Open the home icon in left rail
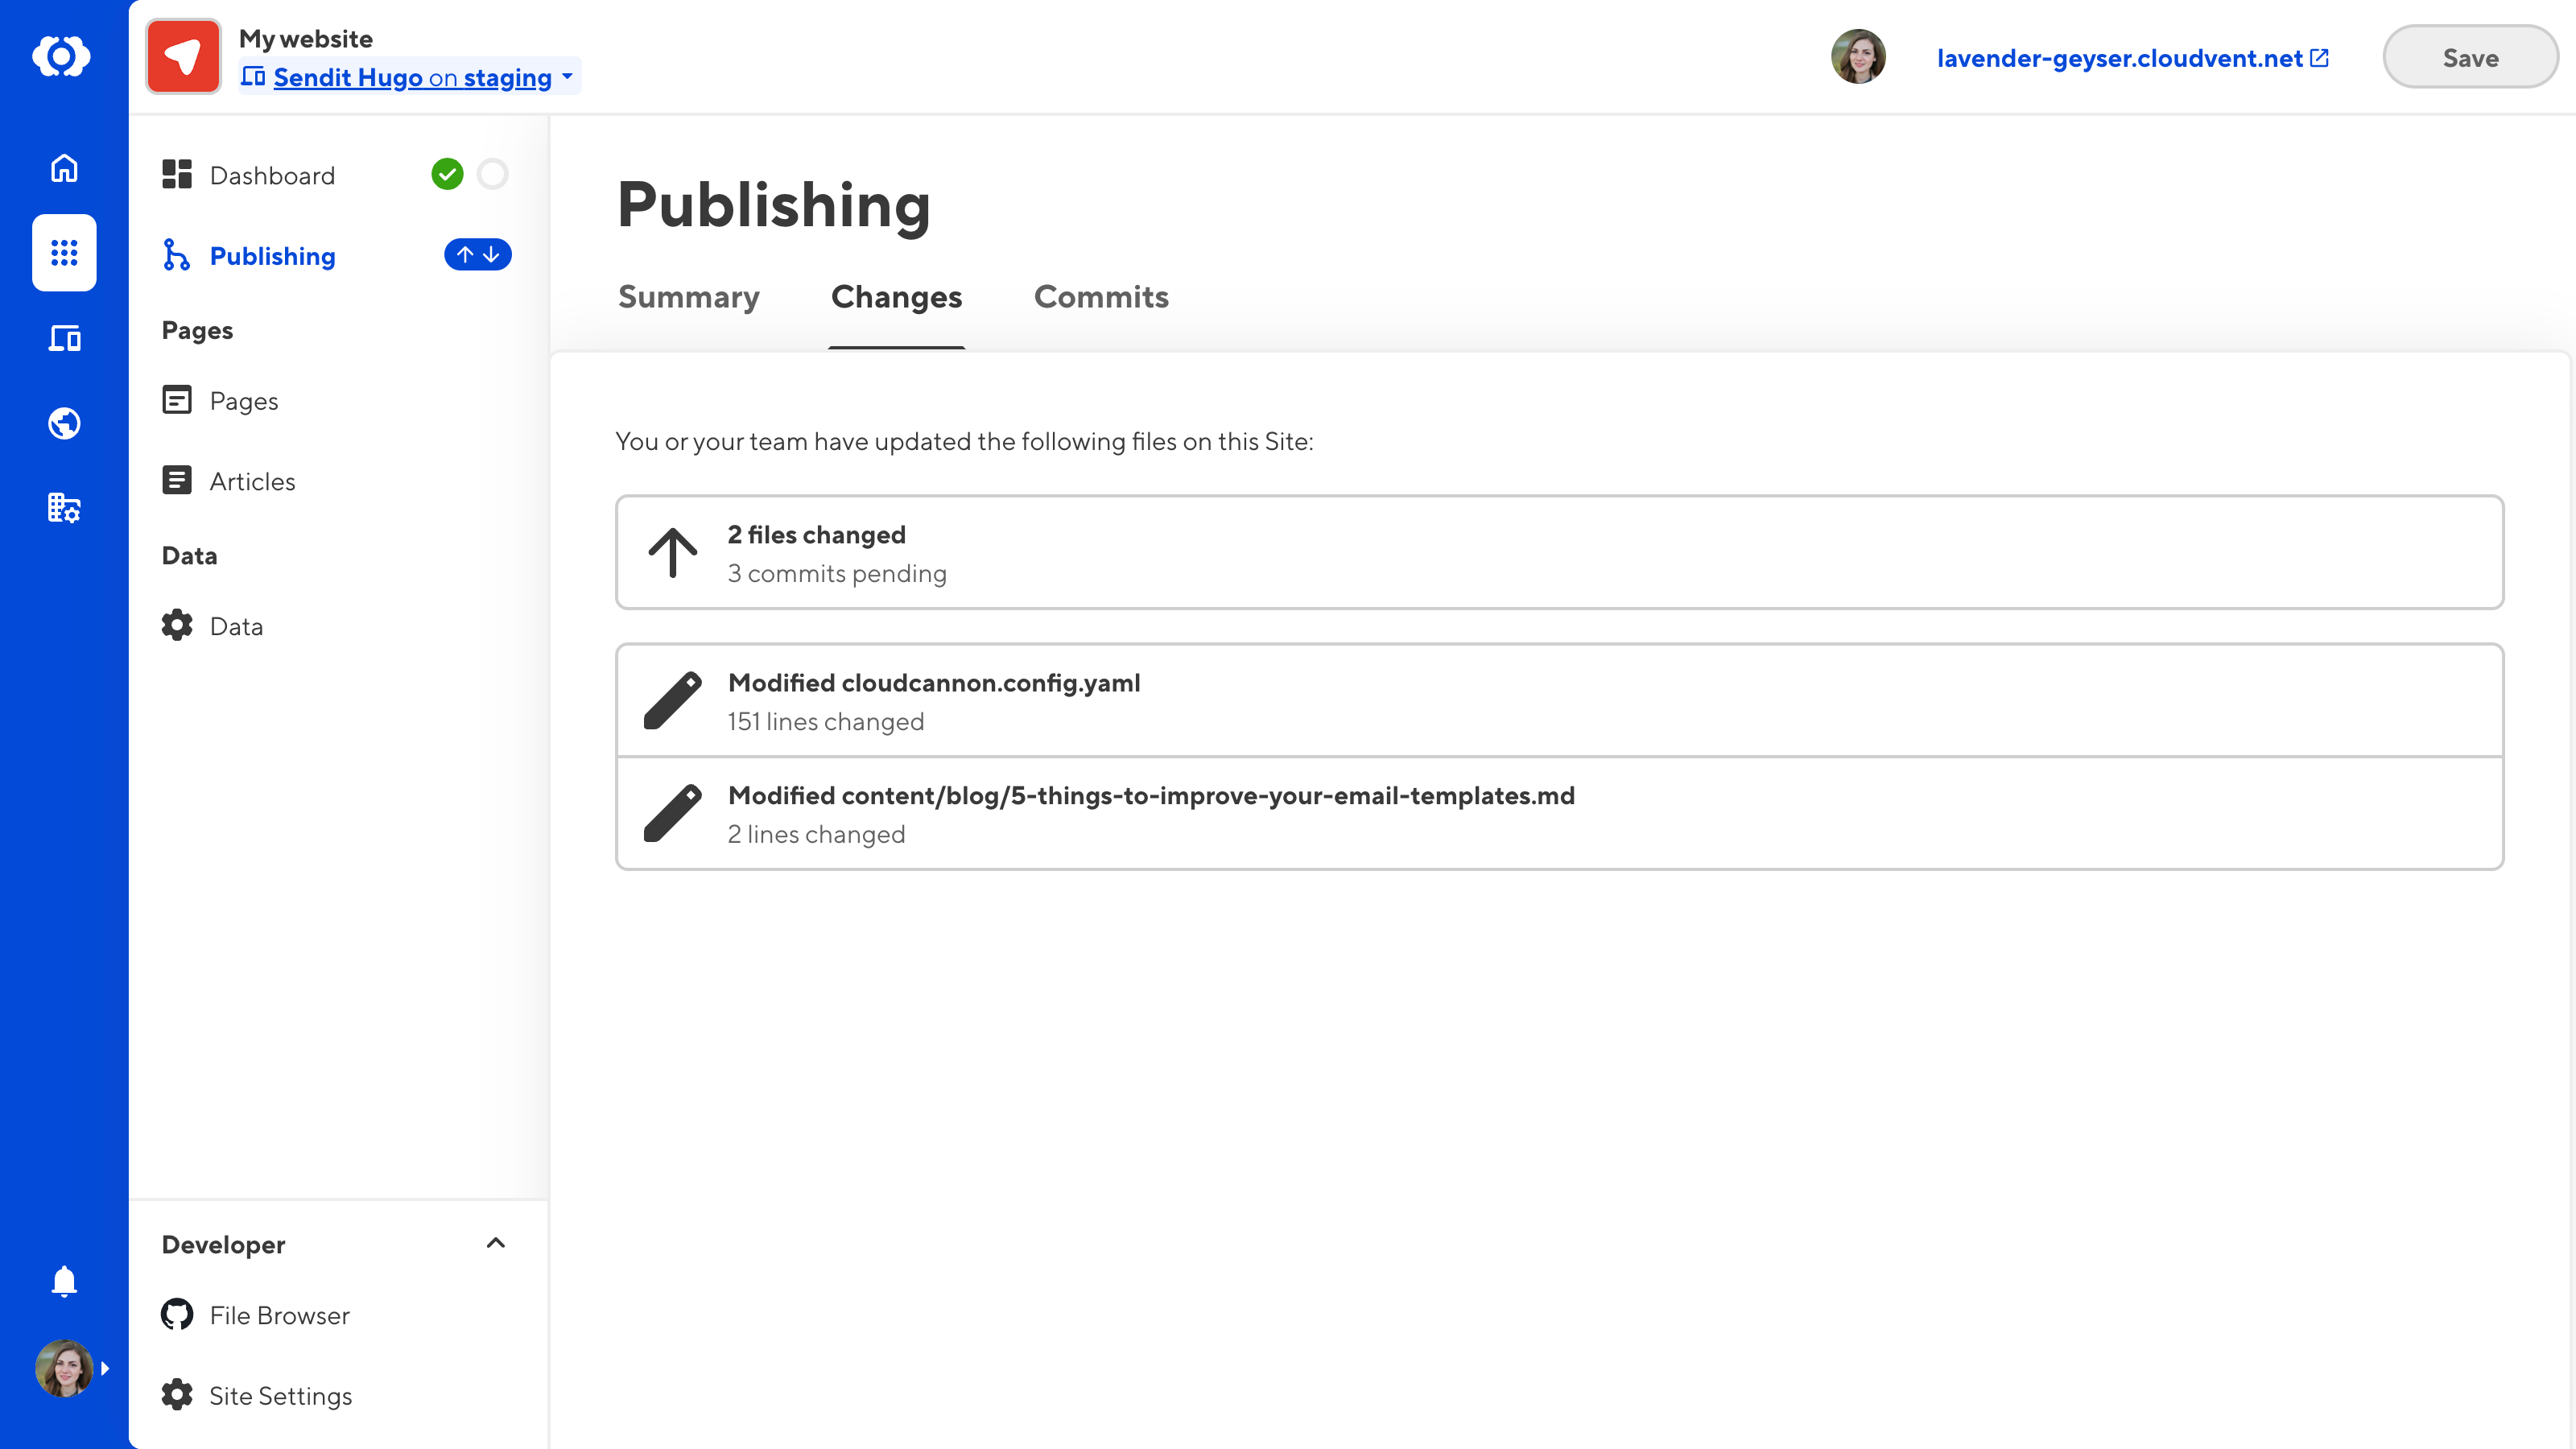 [x=64, y=168]
